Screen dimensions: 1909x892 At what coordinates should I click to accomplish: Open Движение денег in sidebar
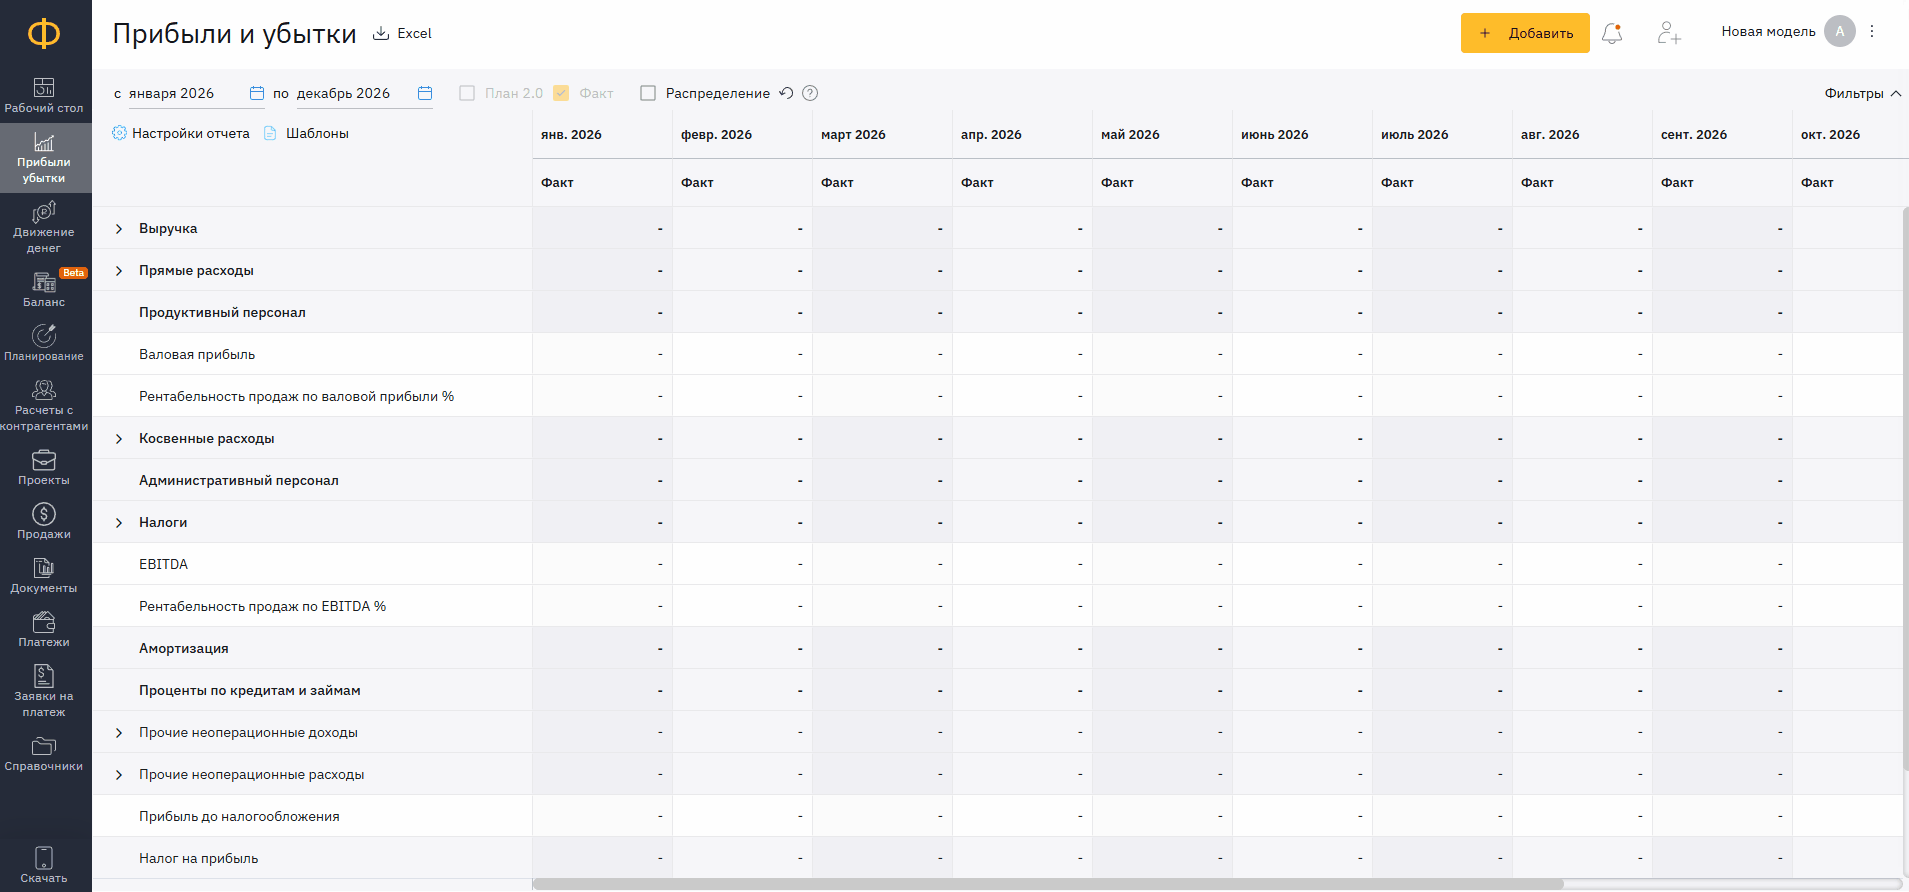44,227
